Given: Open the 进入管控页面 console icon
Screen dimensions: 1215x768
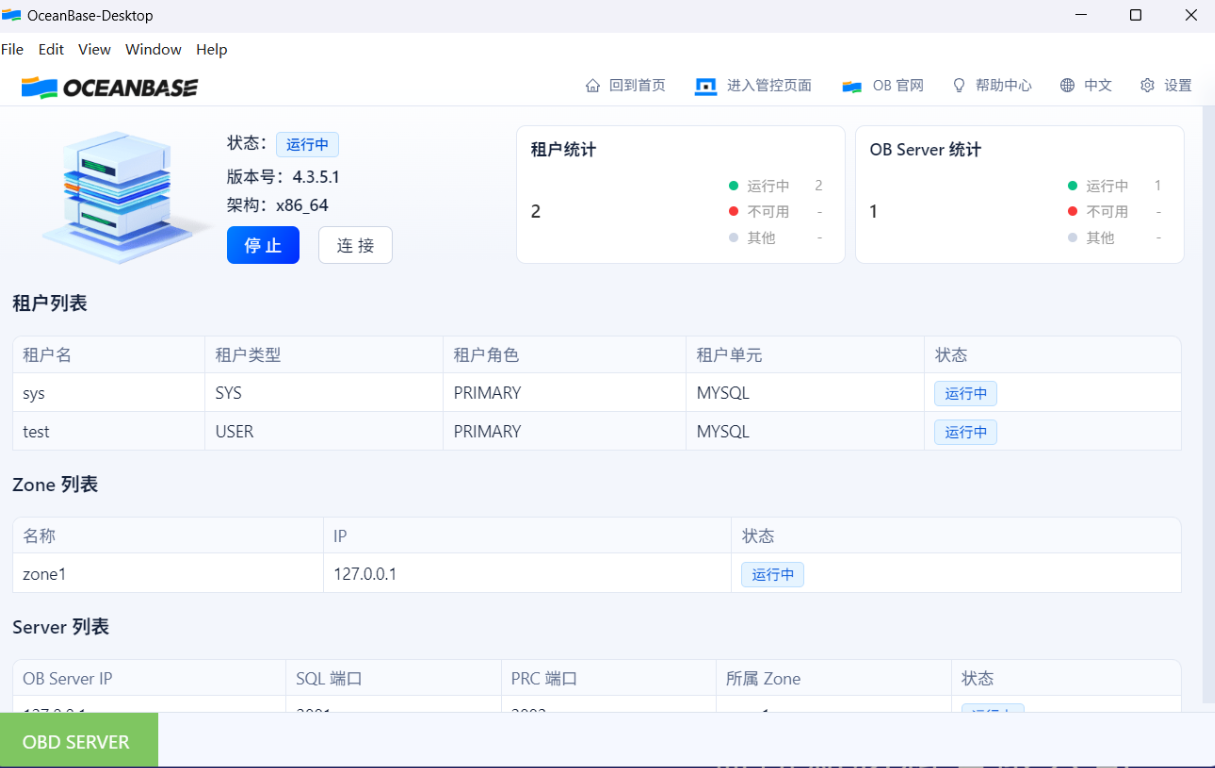Looking at the screenshot, I should coord(704,86).
